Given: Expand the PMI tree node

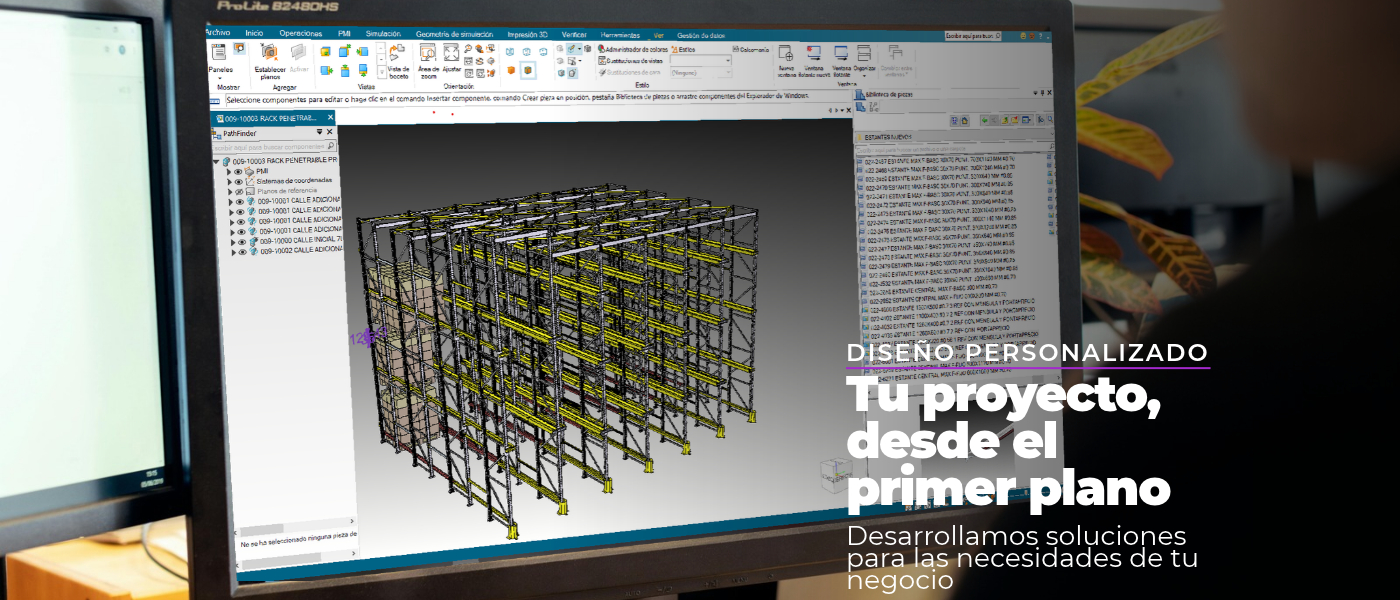Looking at the screenshot, I should click(x=229, y=172).
